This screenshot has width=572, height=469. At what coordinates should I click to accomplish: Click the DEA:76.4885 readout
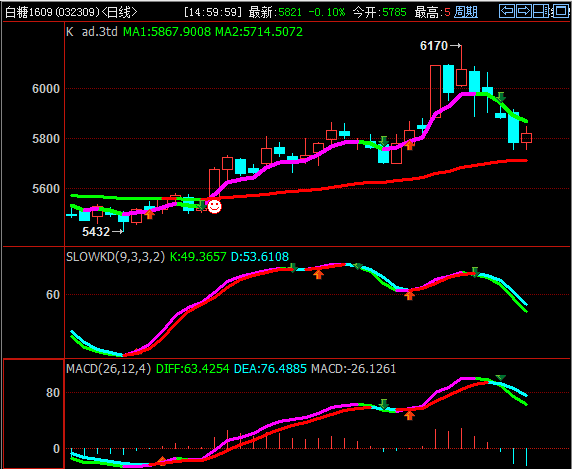tap(270, 369)
